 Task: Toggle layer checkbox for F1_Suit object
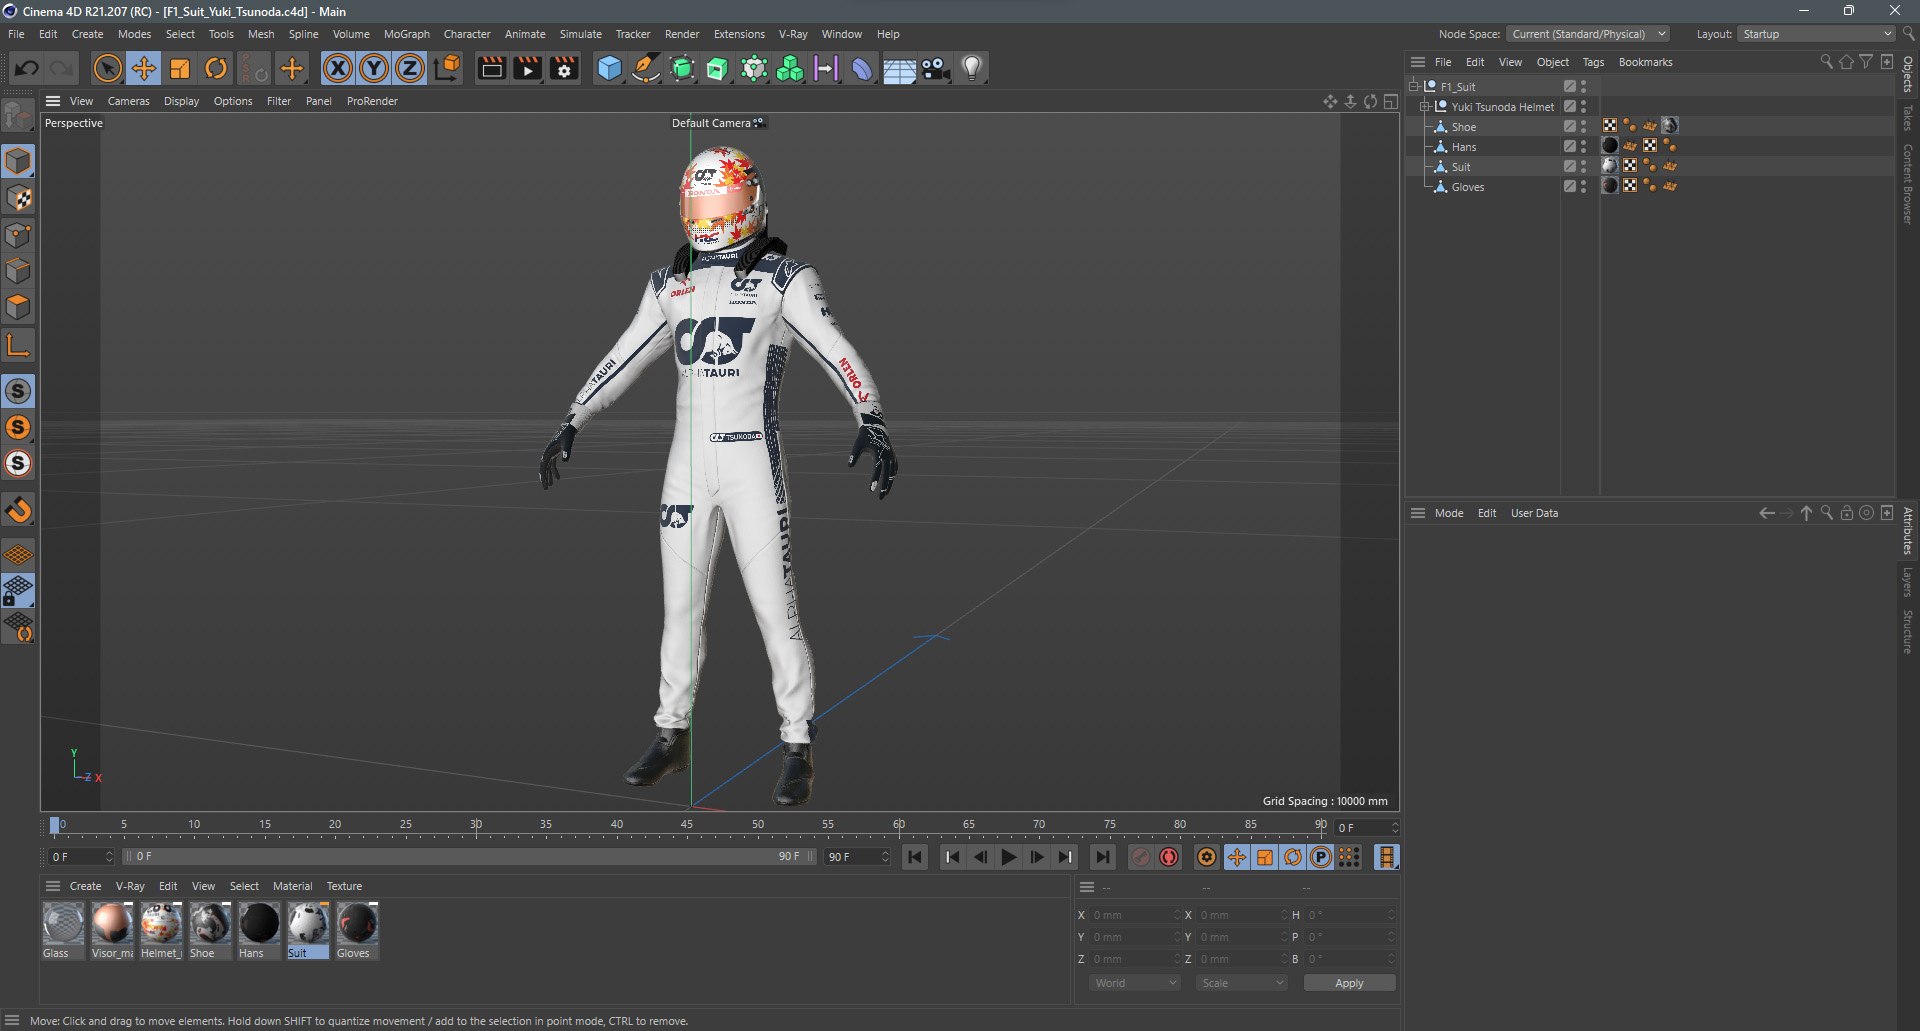[x=1570, y=86]
